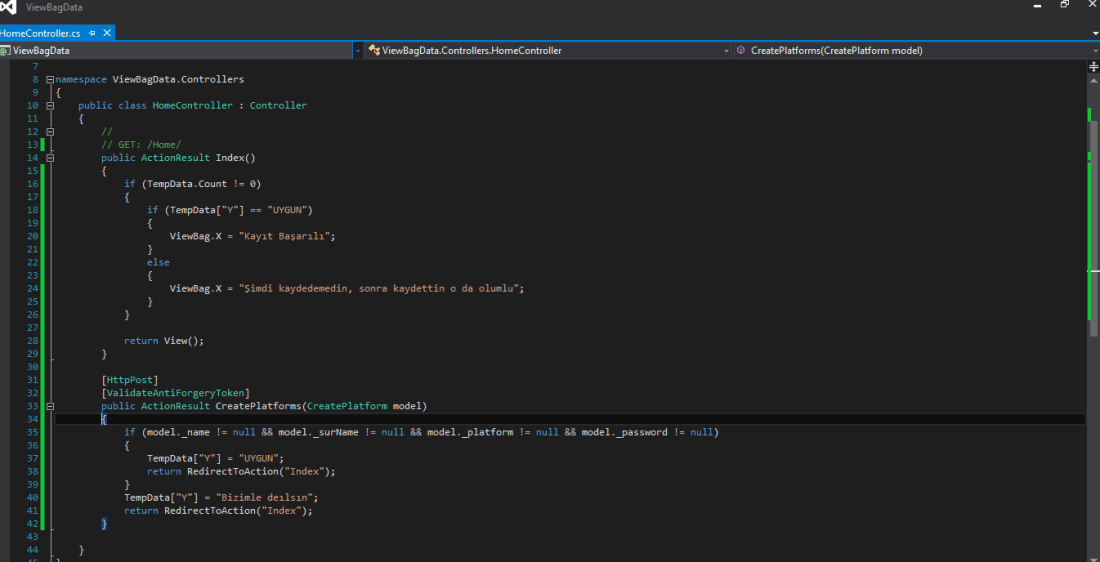This screenshot has width=1100, height=562.
Task: Collapse the HomeController class outline
Action: (x=50, y=105)
